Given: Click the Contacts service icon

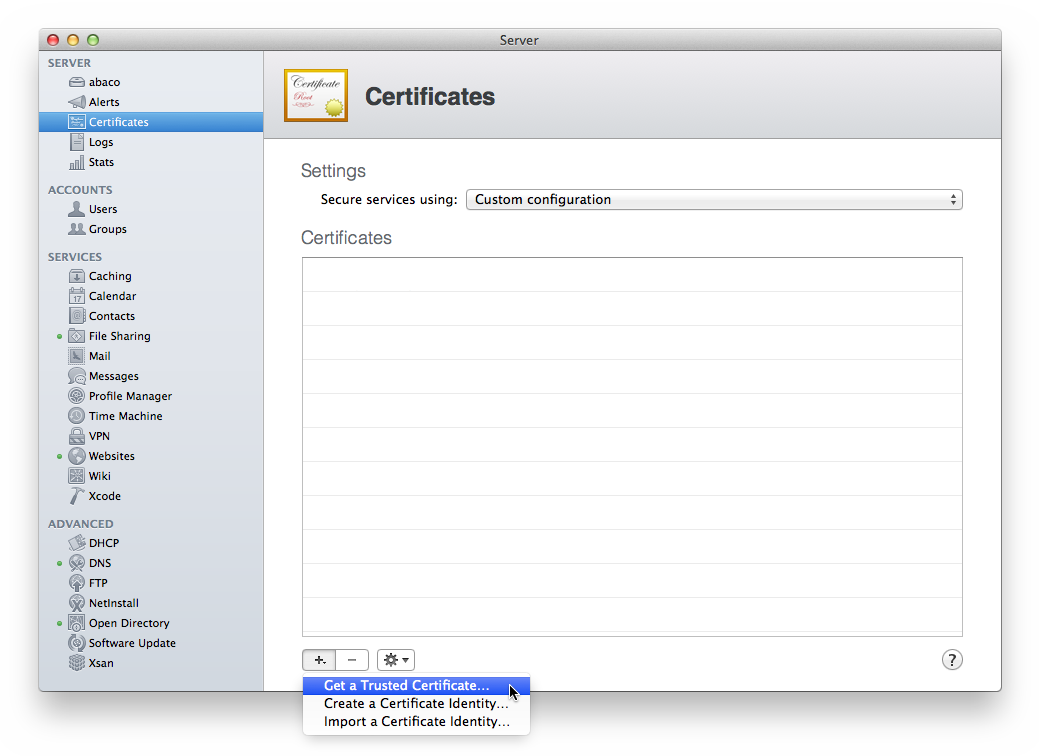Looking at the screenshot, I should 77,316.
